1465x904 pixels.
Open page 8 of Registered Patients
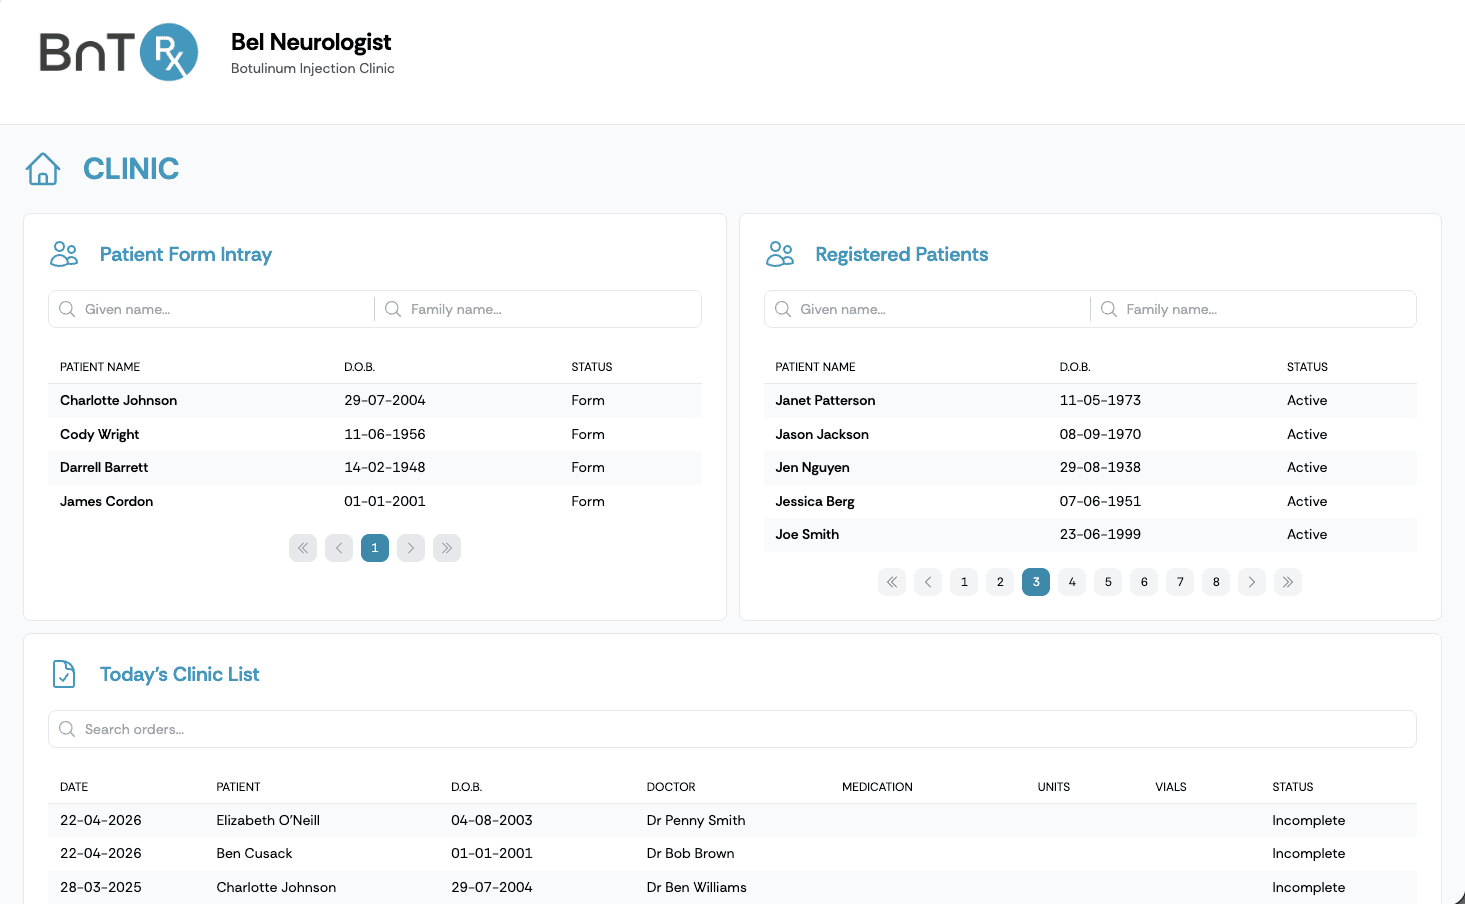[1216, 582]
